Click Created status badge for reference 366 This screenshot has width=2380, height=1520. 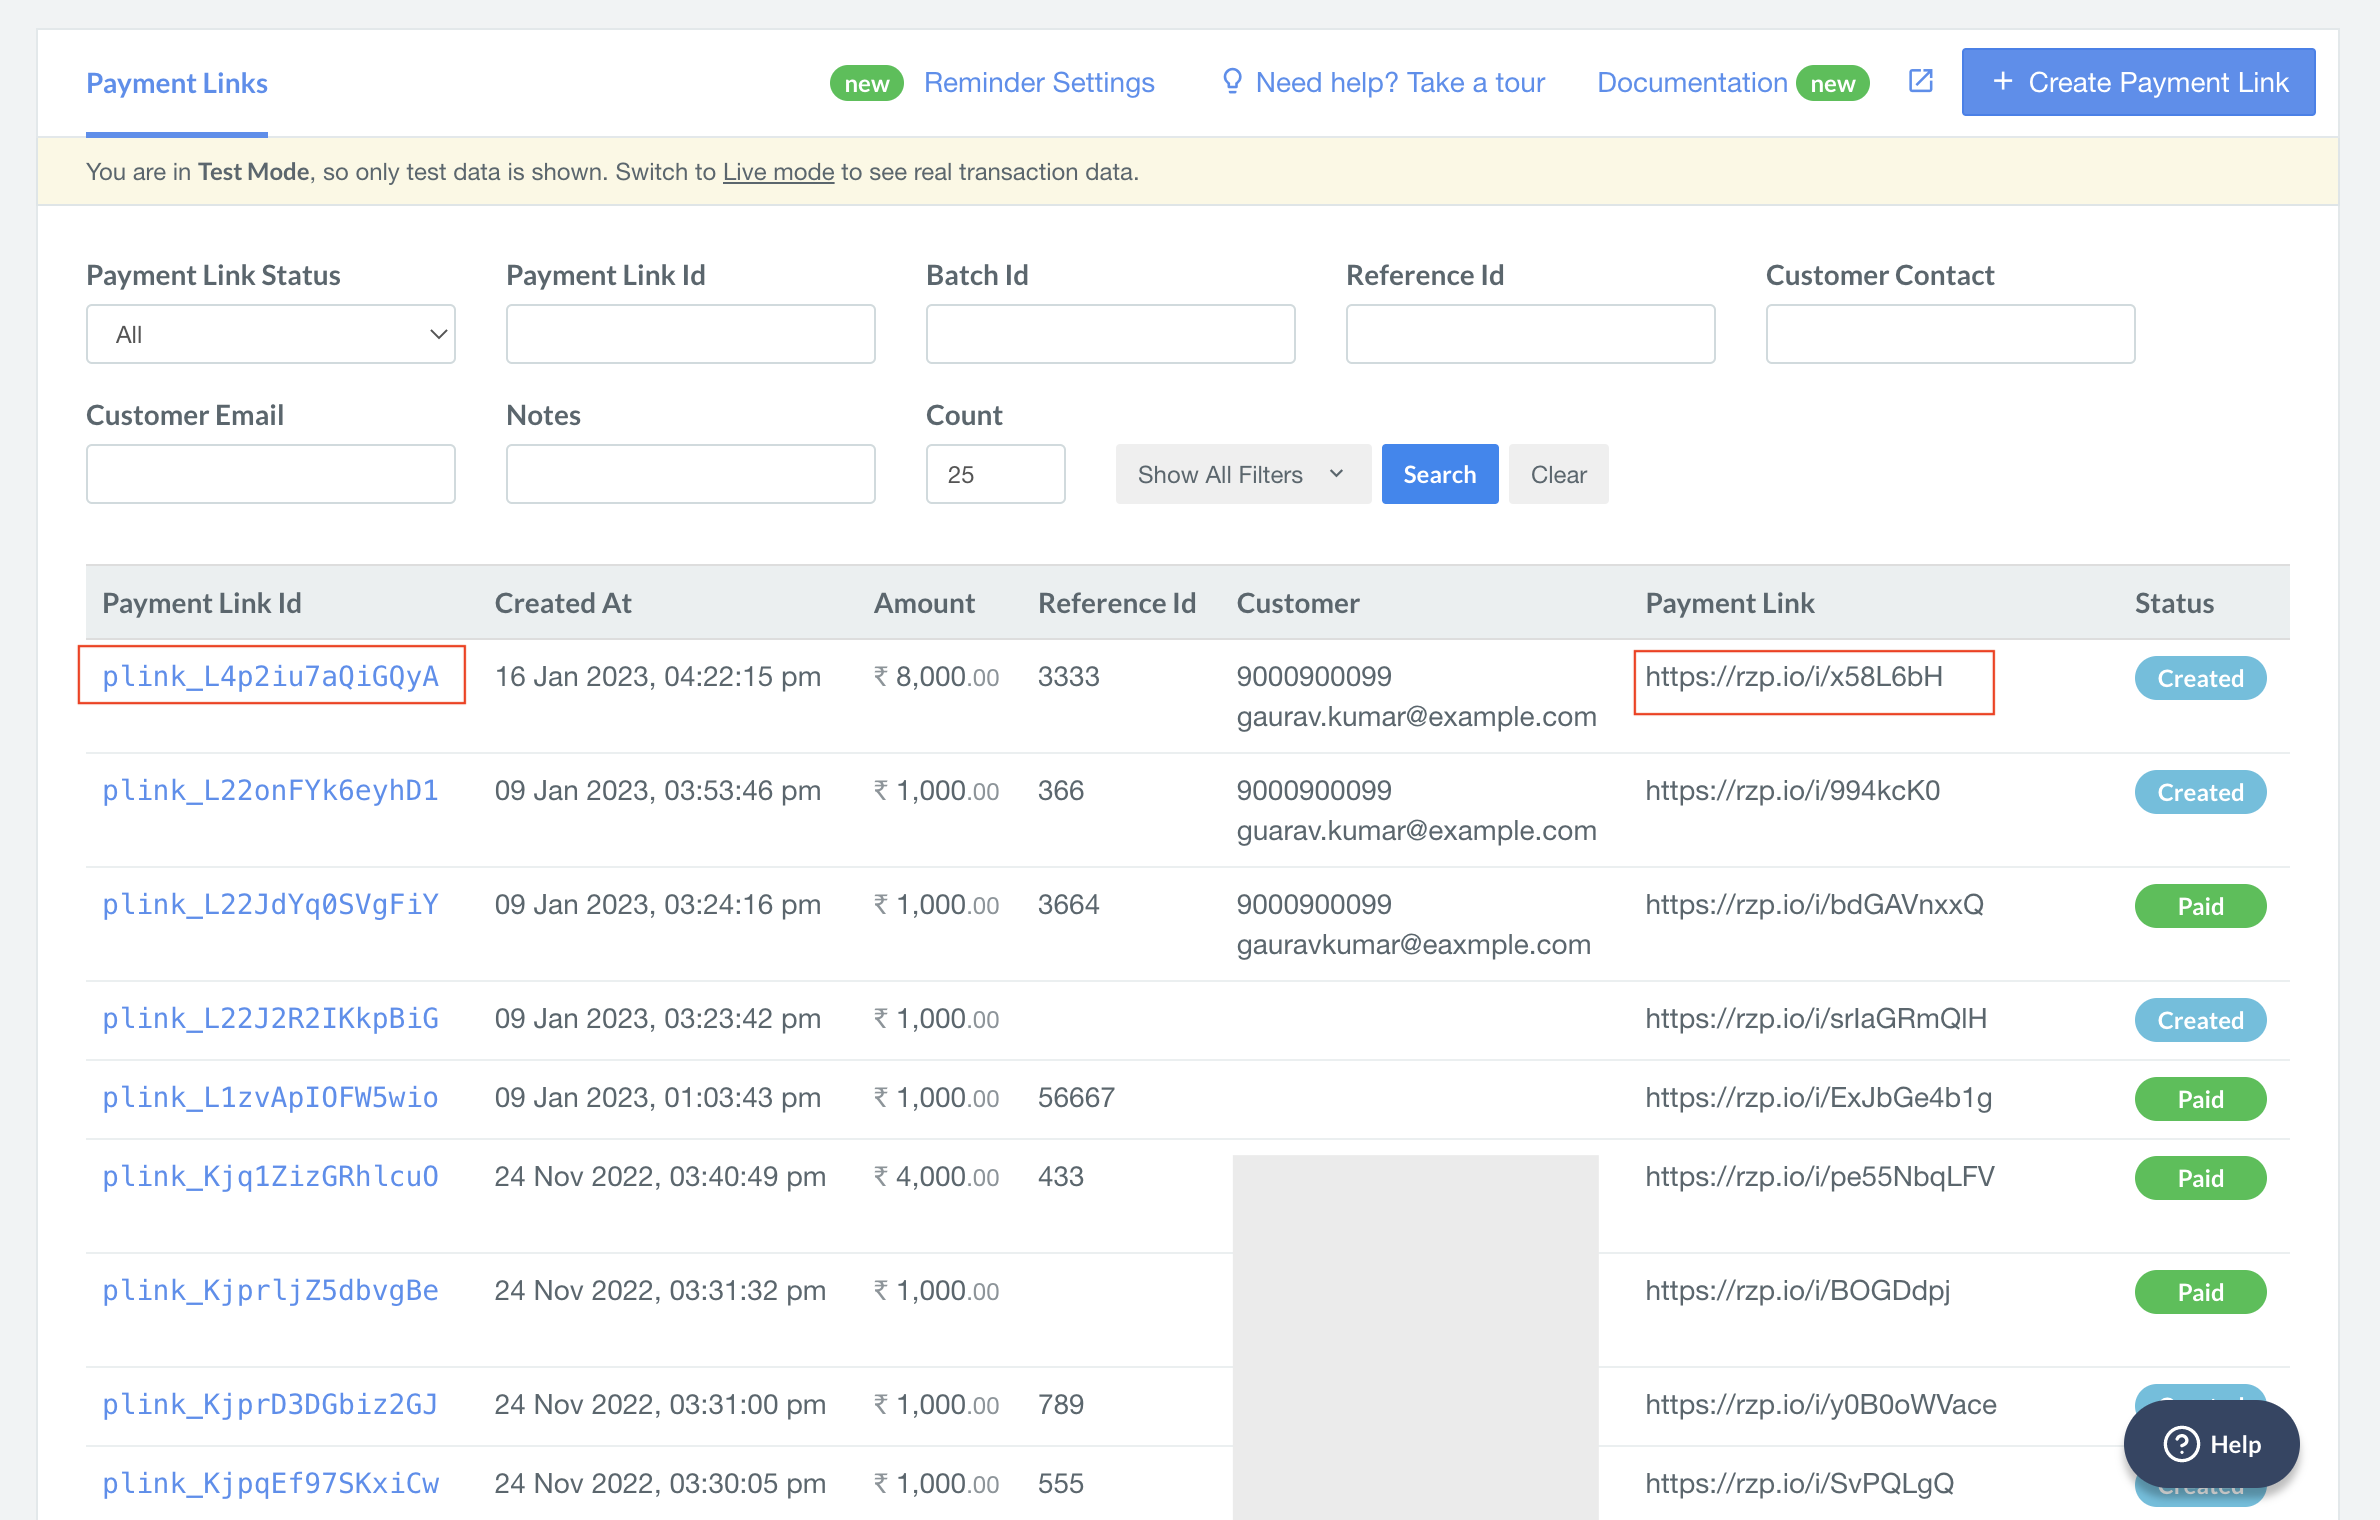pyautogui.click(x=2200, y=792)
